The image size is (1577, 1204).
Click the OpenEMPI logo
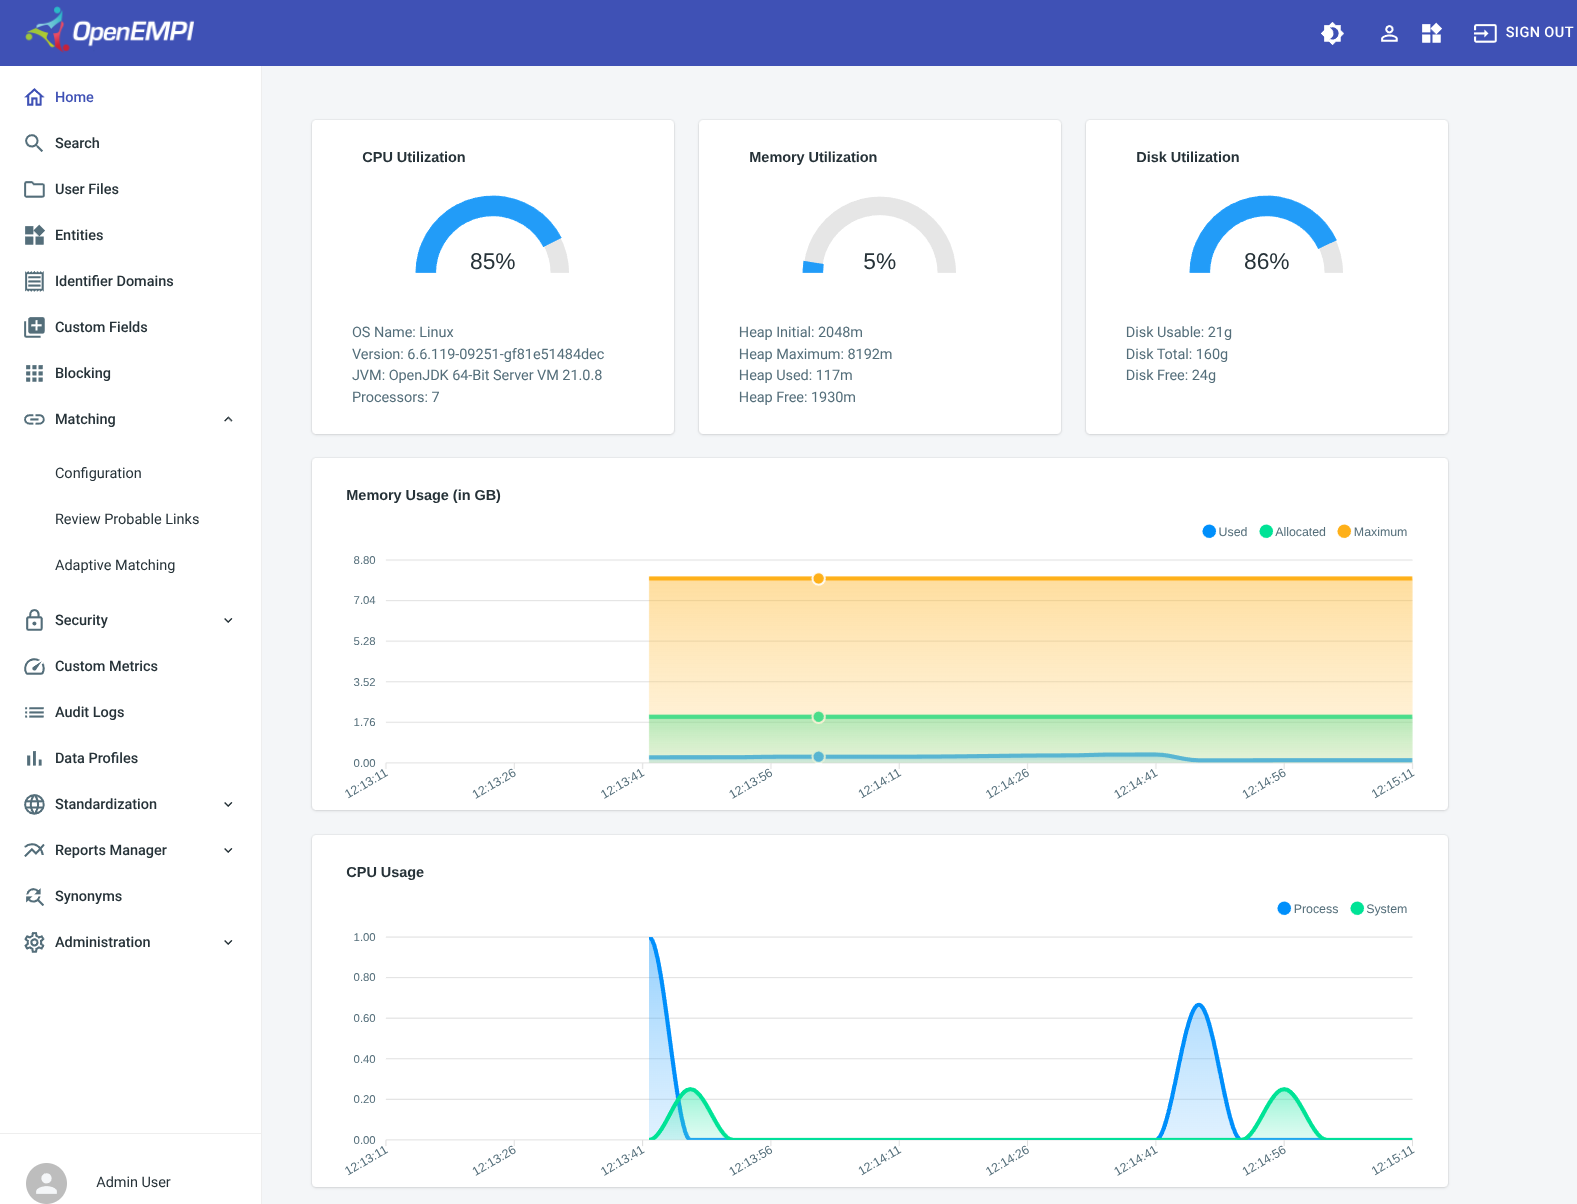tap(109, 30)
